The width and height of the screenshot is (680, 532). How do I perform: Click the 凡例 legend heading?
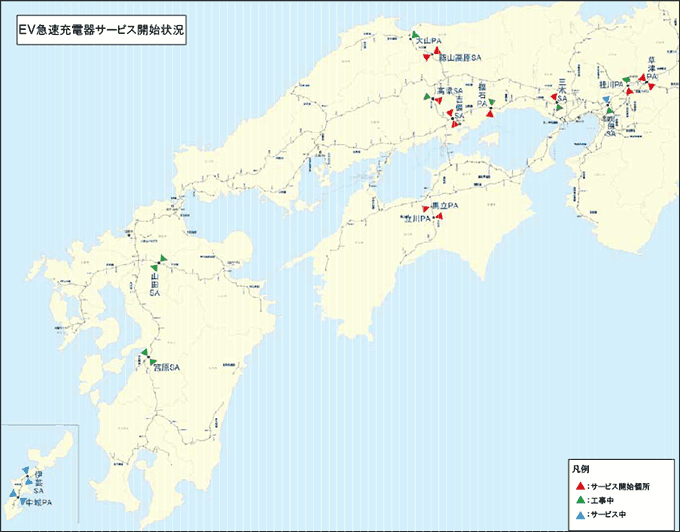[x=581, y=470]
